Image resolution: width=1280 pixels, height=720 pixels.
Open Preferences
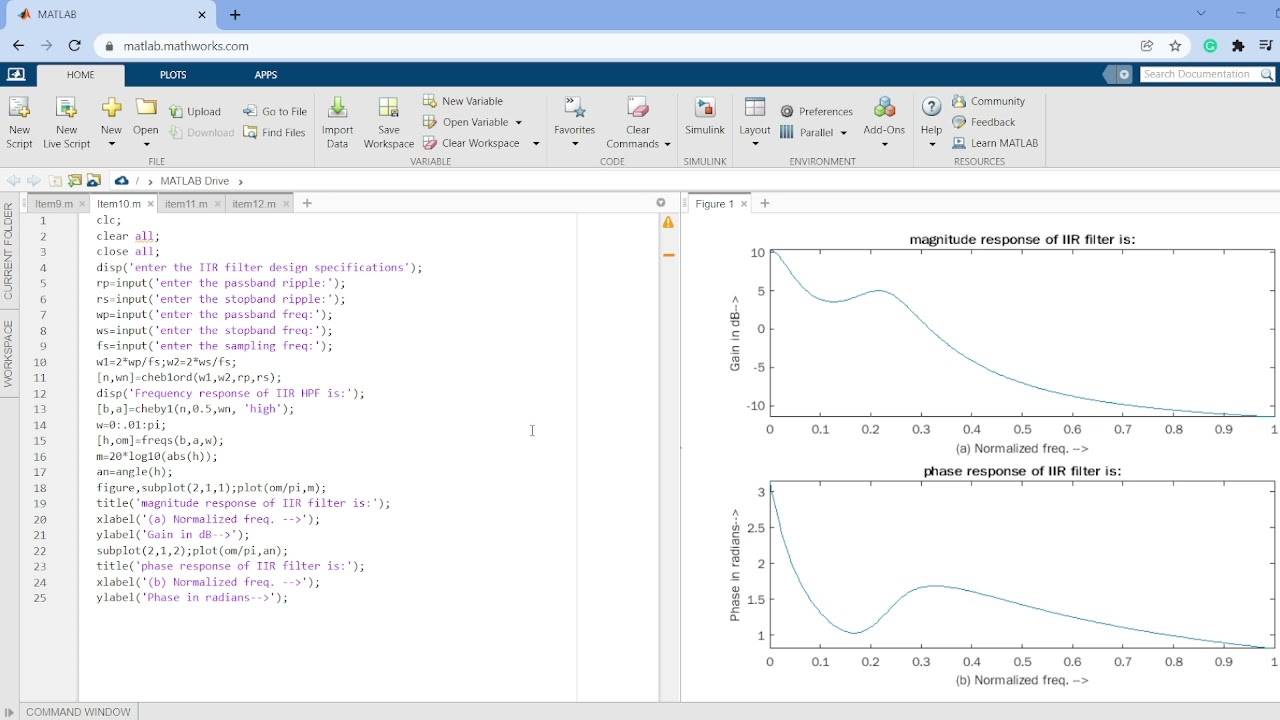coord(817,111)
